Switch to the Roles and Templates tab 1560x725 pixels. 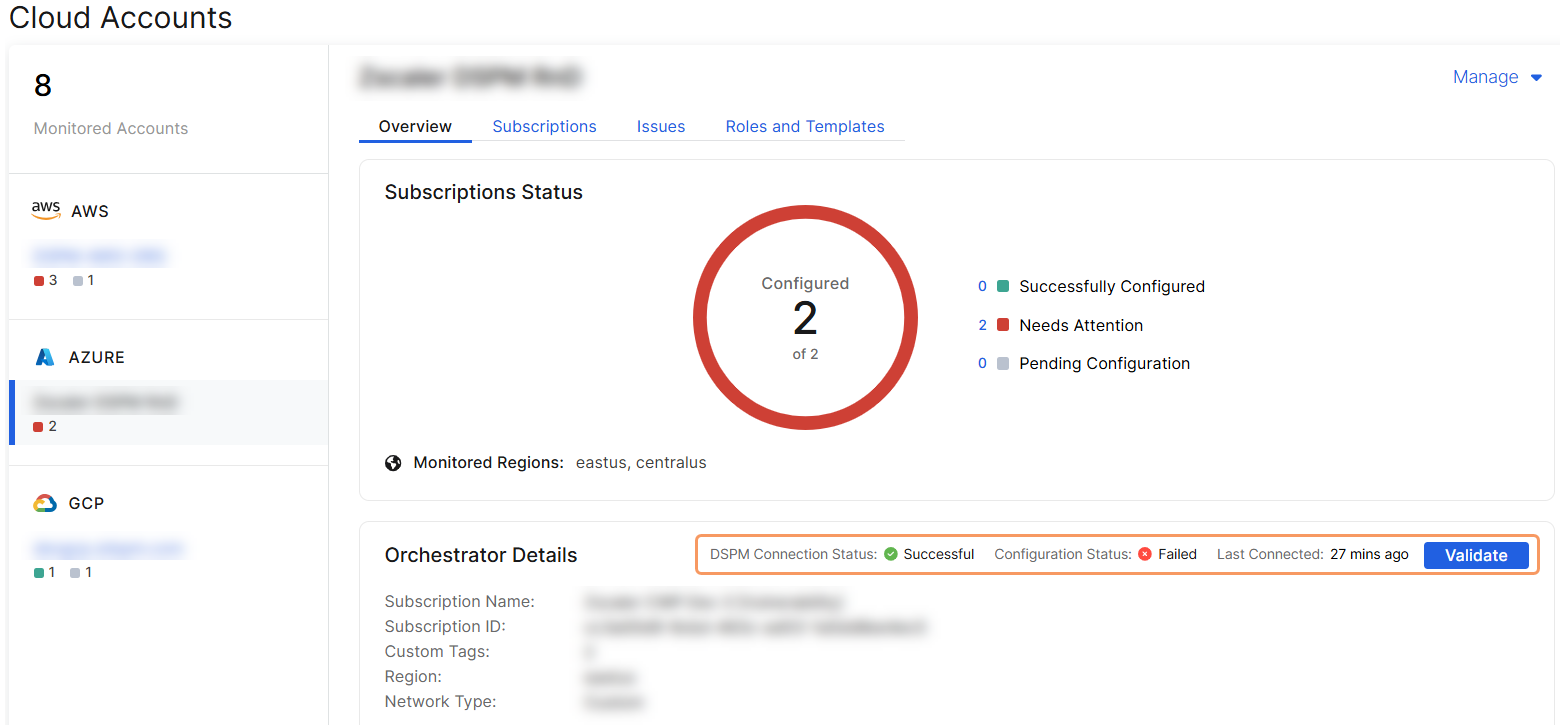804,126
